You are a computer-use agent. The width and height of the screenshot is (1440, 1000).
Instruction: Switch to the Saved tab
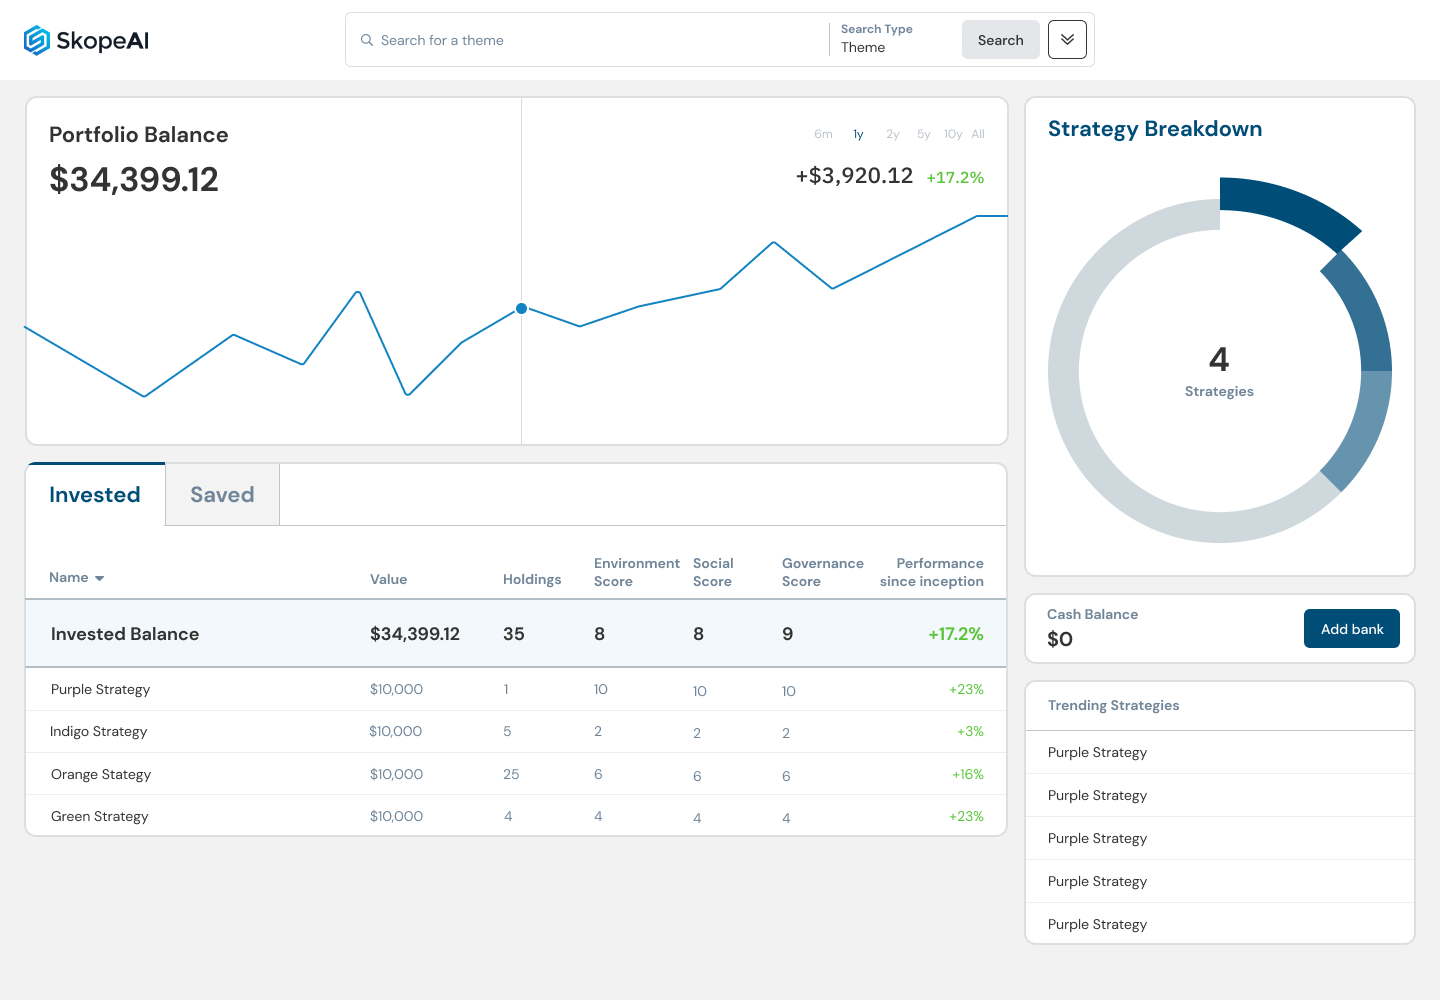[222, 494]
